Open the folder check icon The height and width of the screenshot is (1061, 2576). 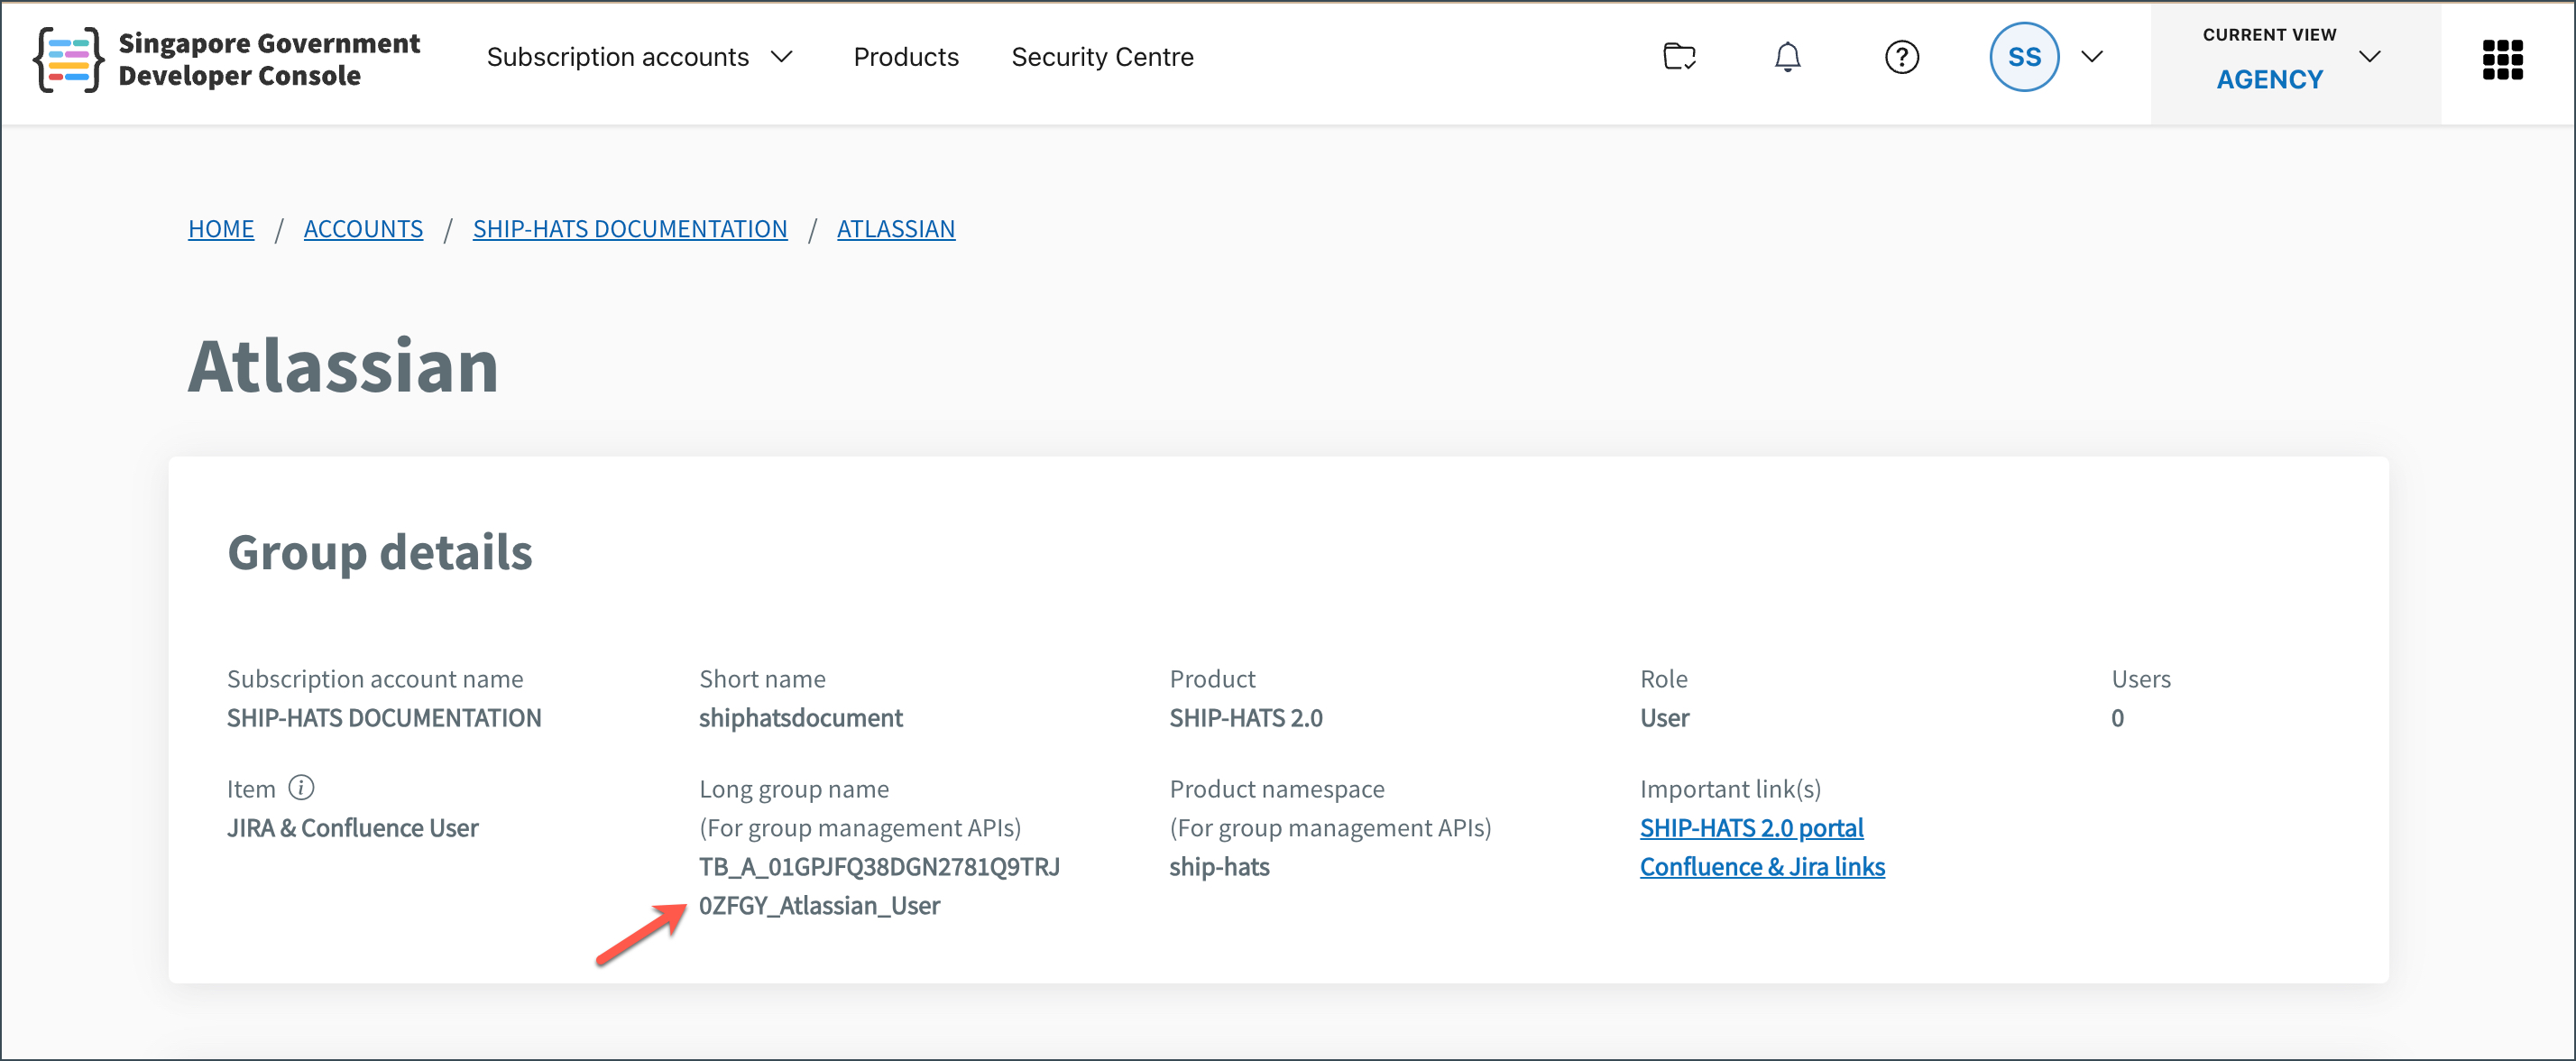(x=1679, y=57)
